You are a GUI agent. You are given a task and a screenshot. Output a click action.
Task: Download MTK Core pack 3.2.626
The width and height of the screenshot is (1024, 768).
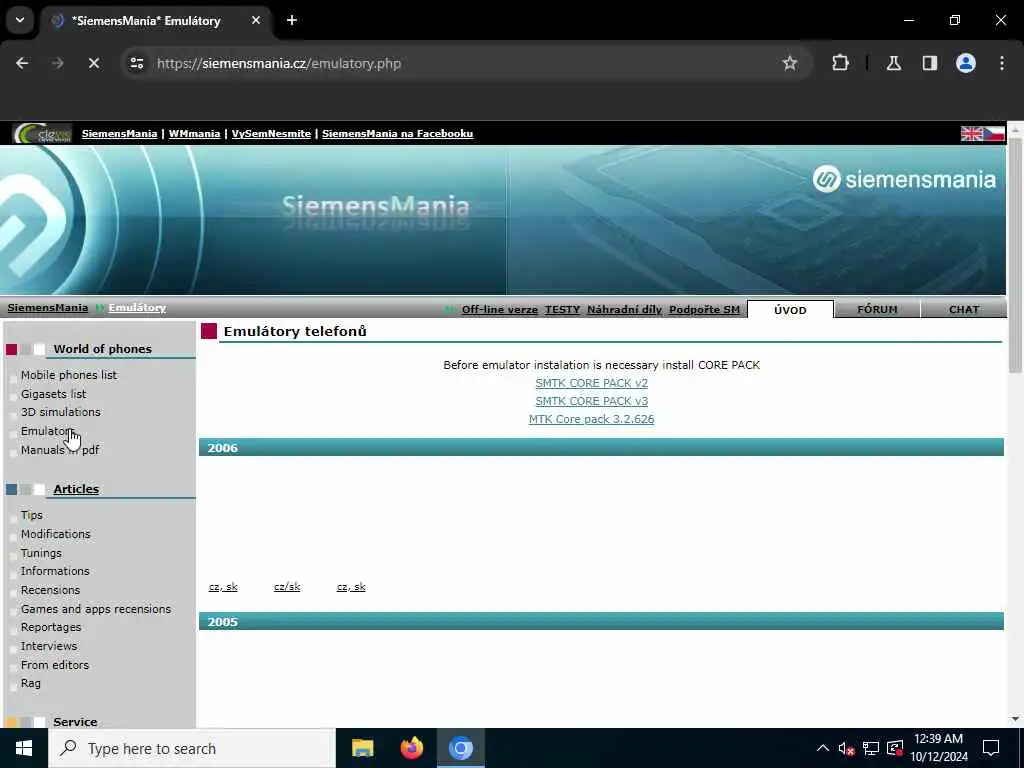click(591, 419)
